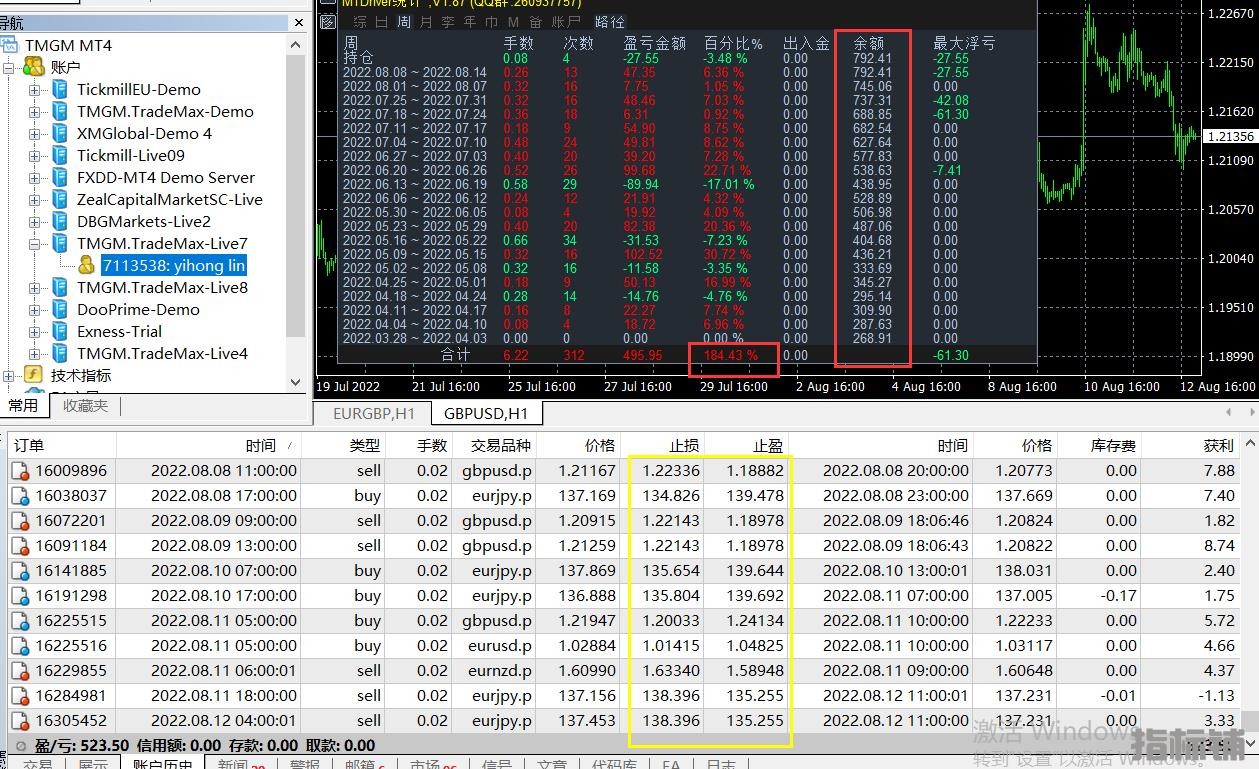Open the 账户历史 terminal tab
Viewport: 1259px width, 769px height.
click(x=167, y=763)
